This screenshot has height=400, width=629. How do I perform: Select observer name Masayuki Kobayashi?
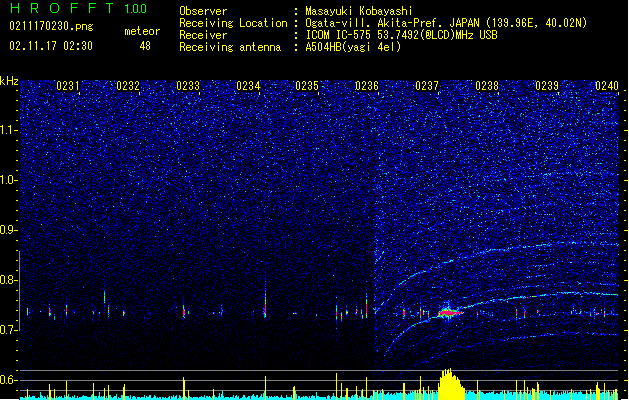point(359,11)
